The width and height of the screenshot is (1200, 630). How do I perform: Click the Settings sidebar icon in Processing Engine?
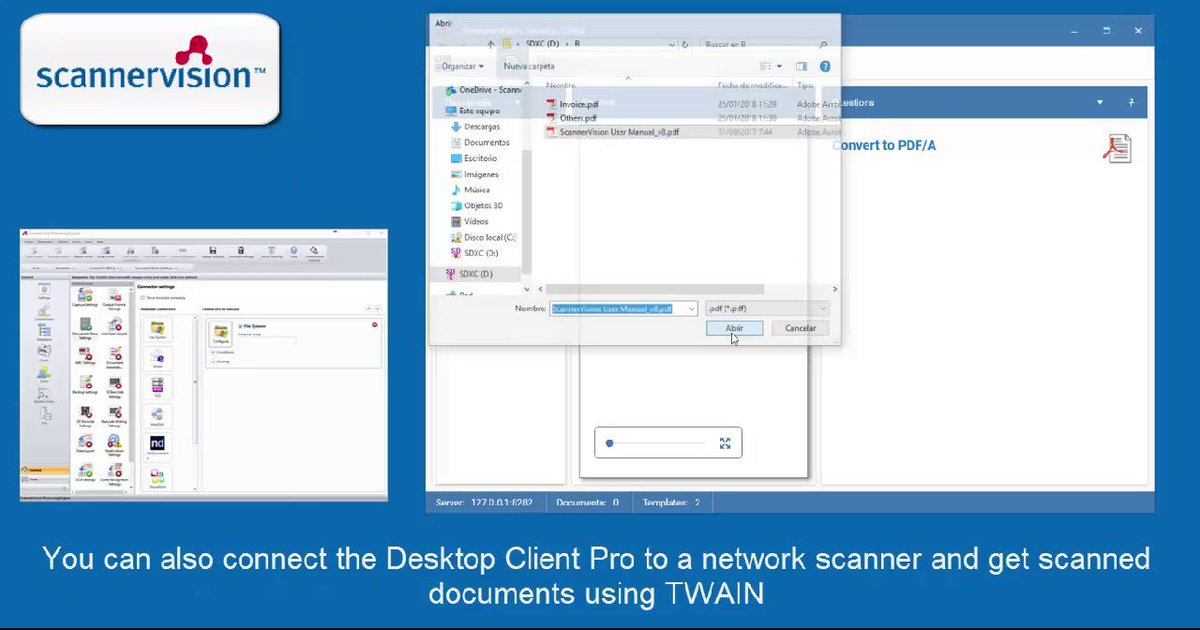(44, 293)
